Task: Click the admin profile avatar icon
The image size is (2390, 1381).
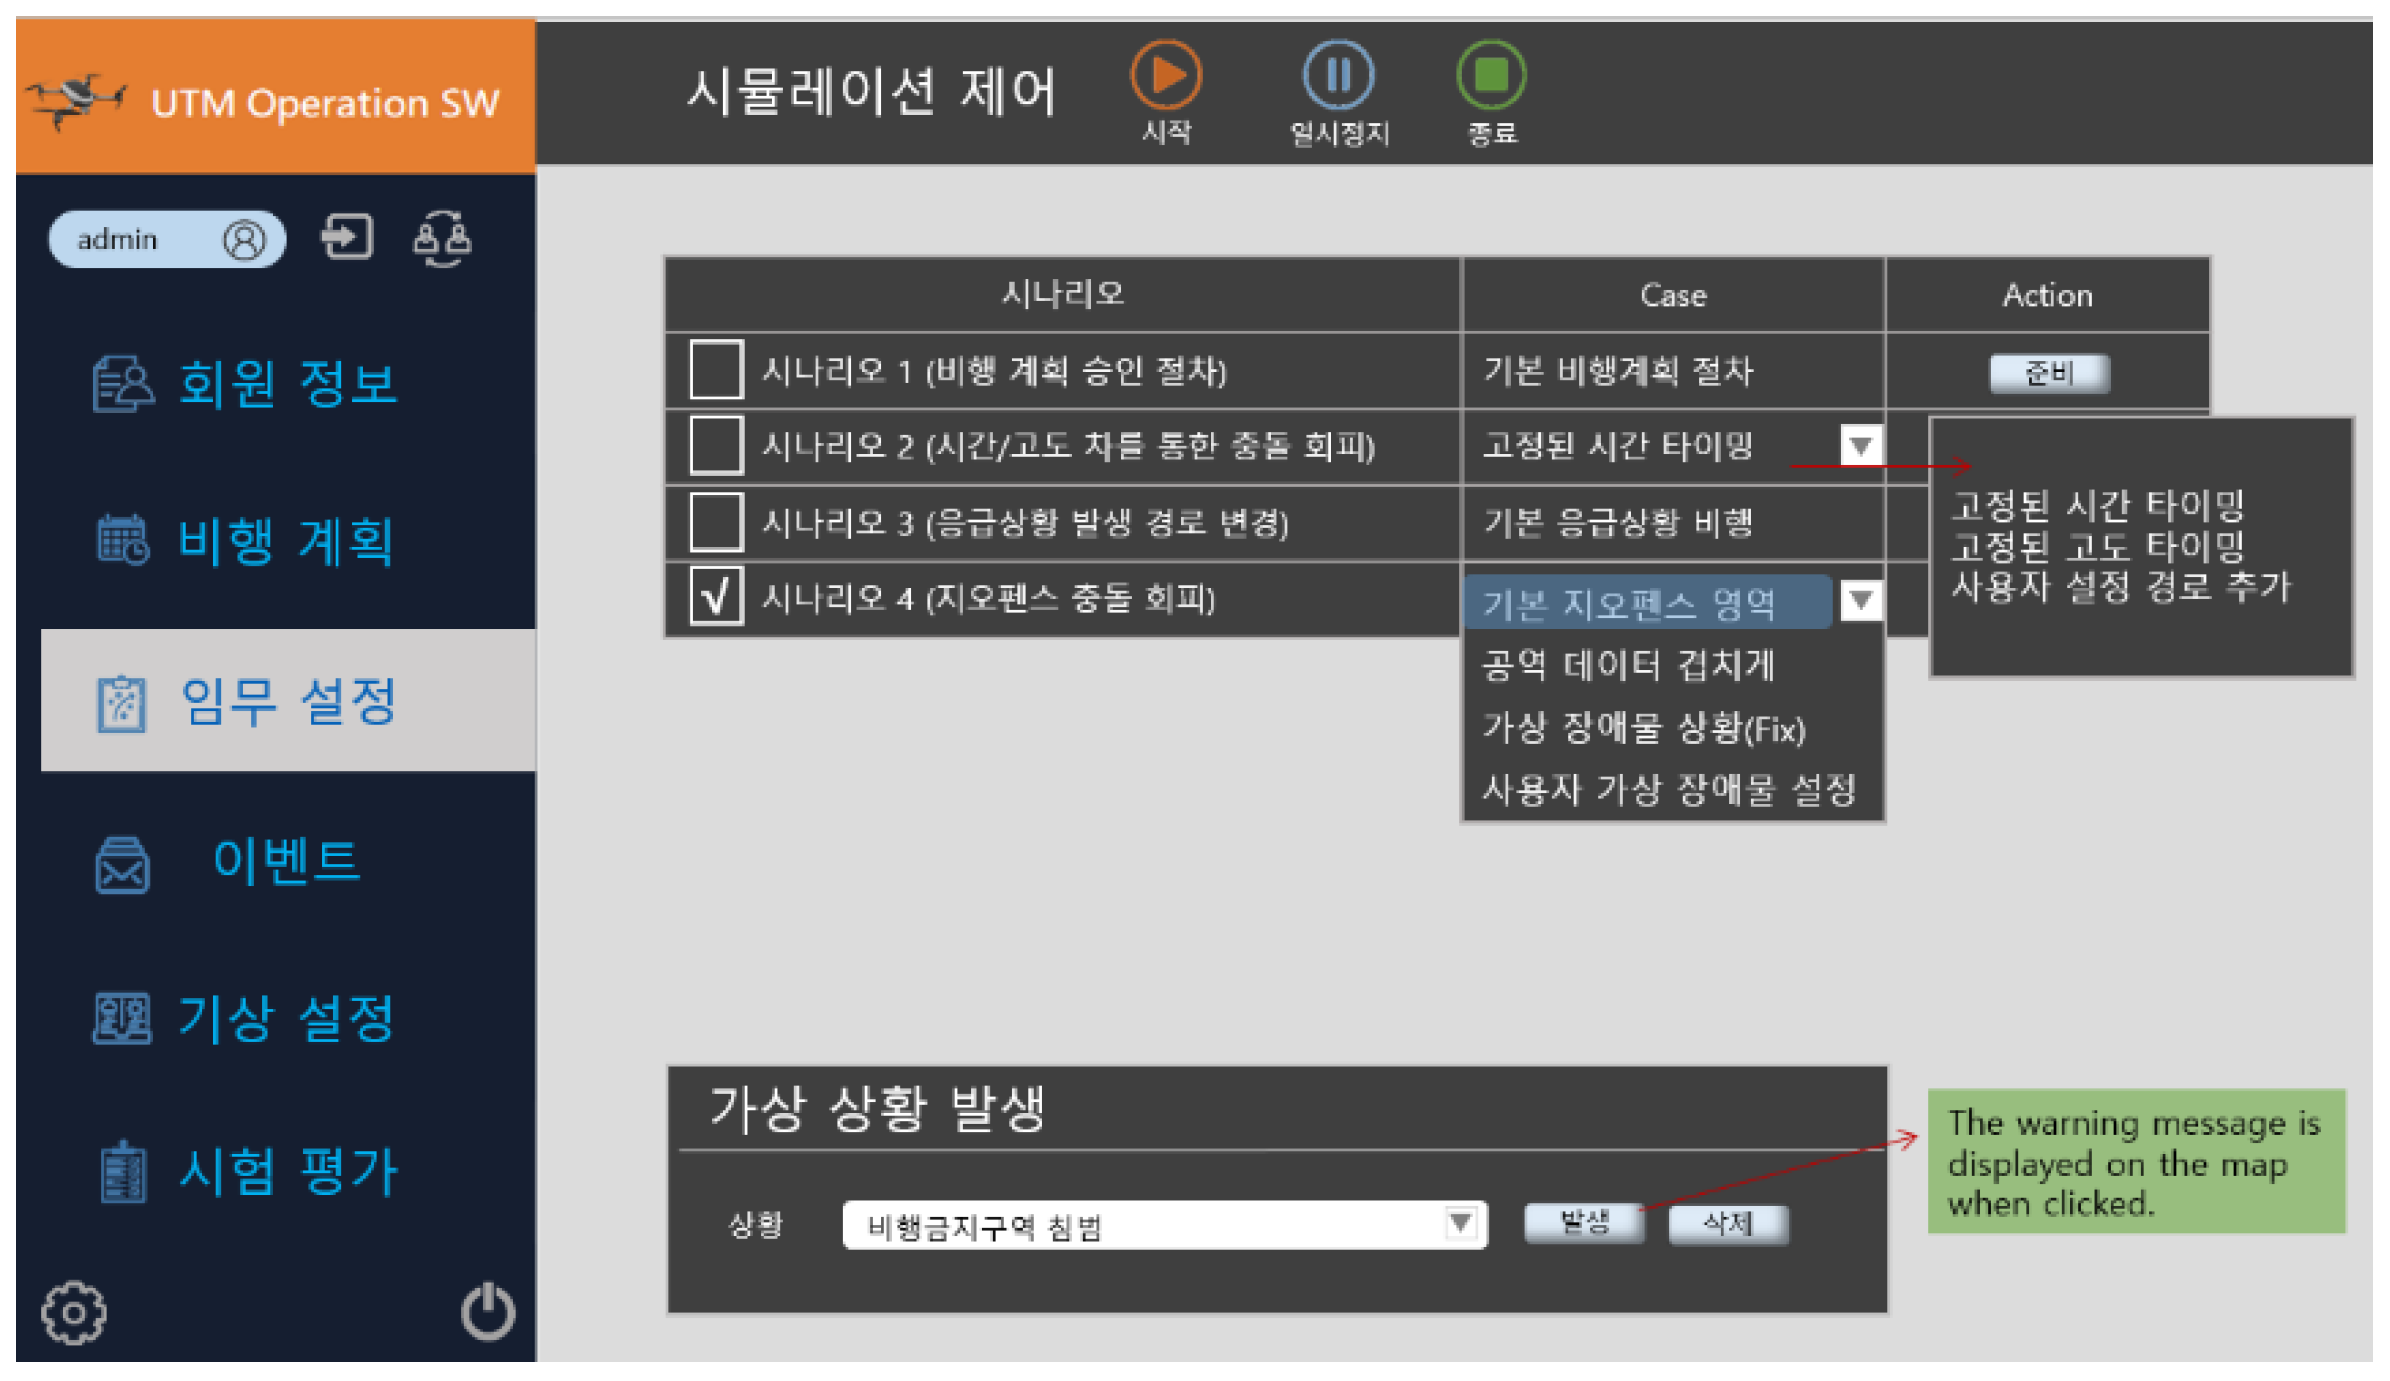Action: 244,240
